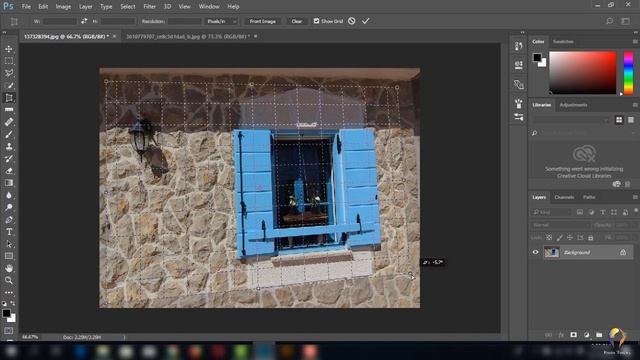This screenshot has height=360, width=640.
Task: Cancel the current crop operation
Action: click(x=351, y=21)
